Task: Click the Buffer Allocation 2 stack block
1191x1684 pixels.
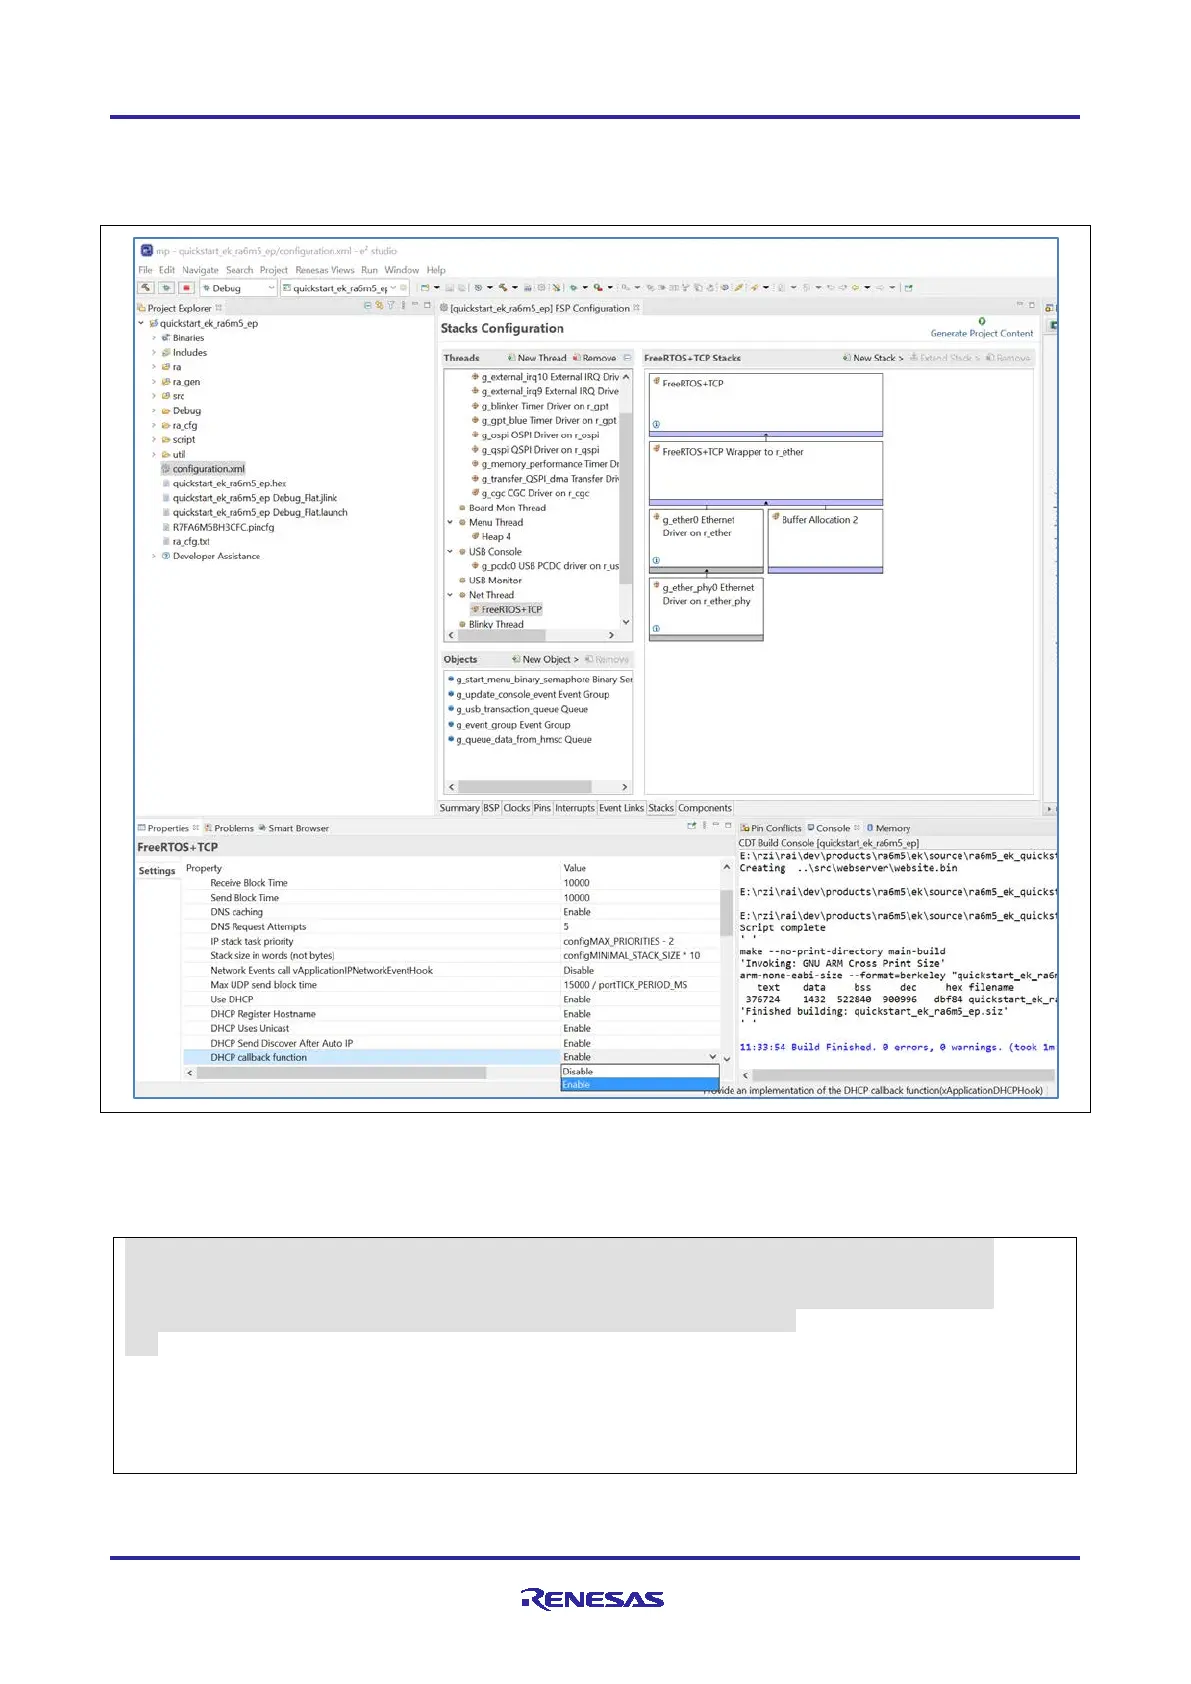Action: tap(825, 540)
